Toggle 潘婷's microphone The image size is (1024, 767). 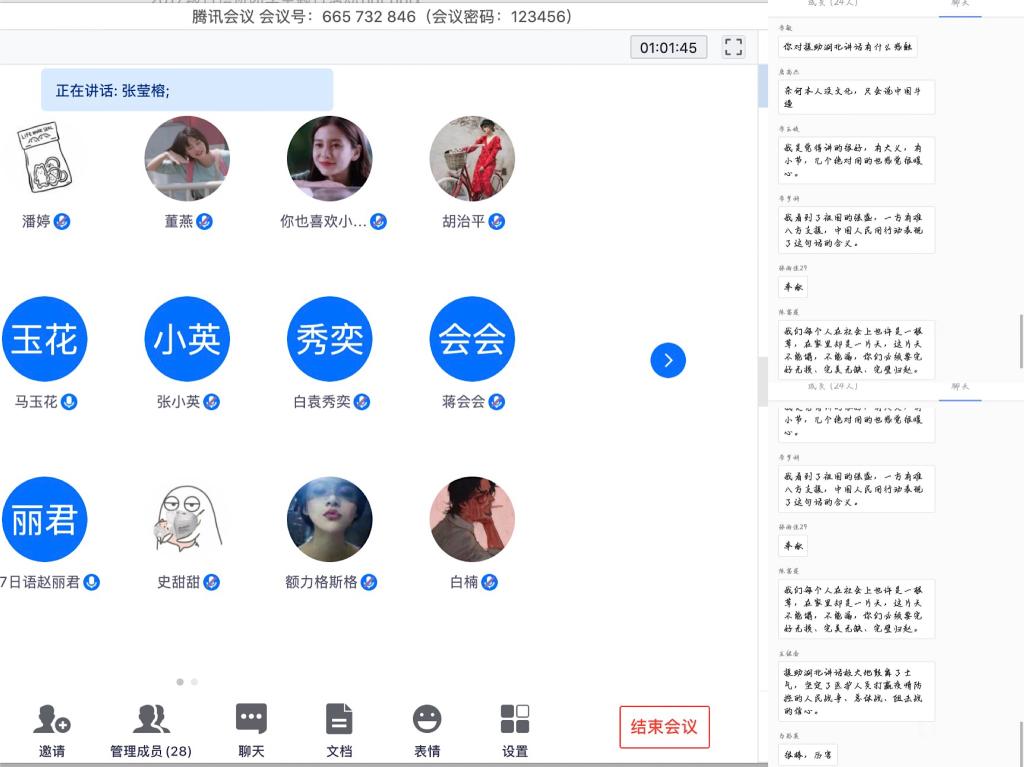(62, 221)
